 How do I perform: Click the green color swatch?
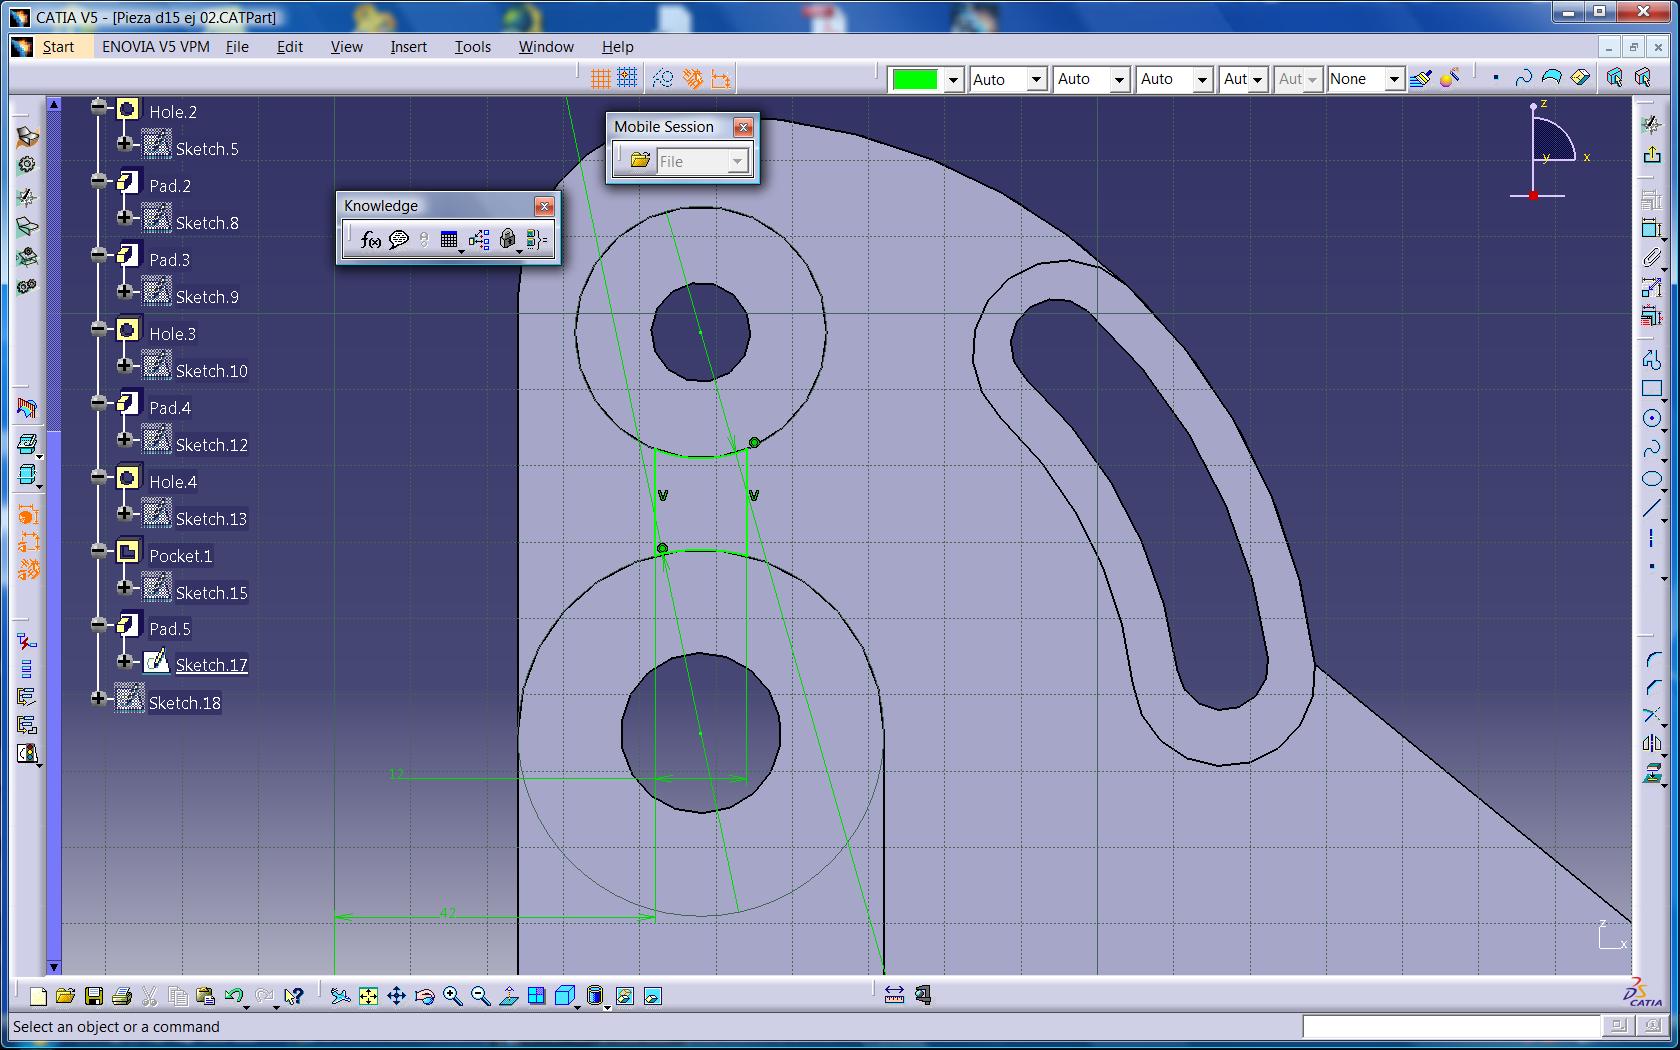click(x=915, y=79)
